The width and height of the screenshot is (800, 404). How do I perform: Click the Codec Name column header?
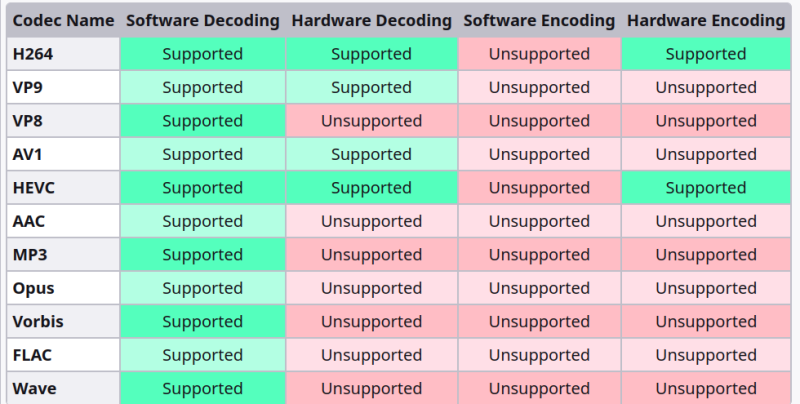click(x=61, y=21)
